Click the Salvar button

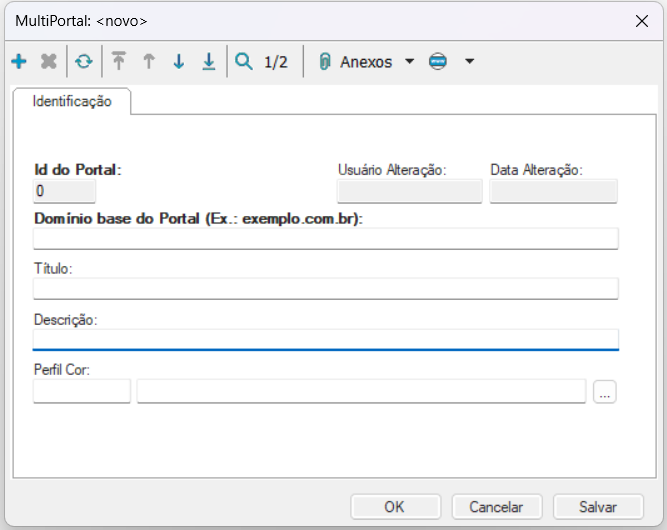pyautogui.click(x=598, y=507)
